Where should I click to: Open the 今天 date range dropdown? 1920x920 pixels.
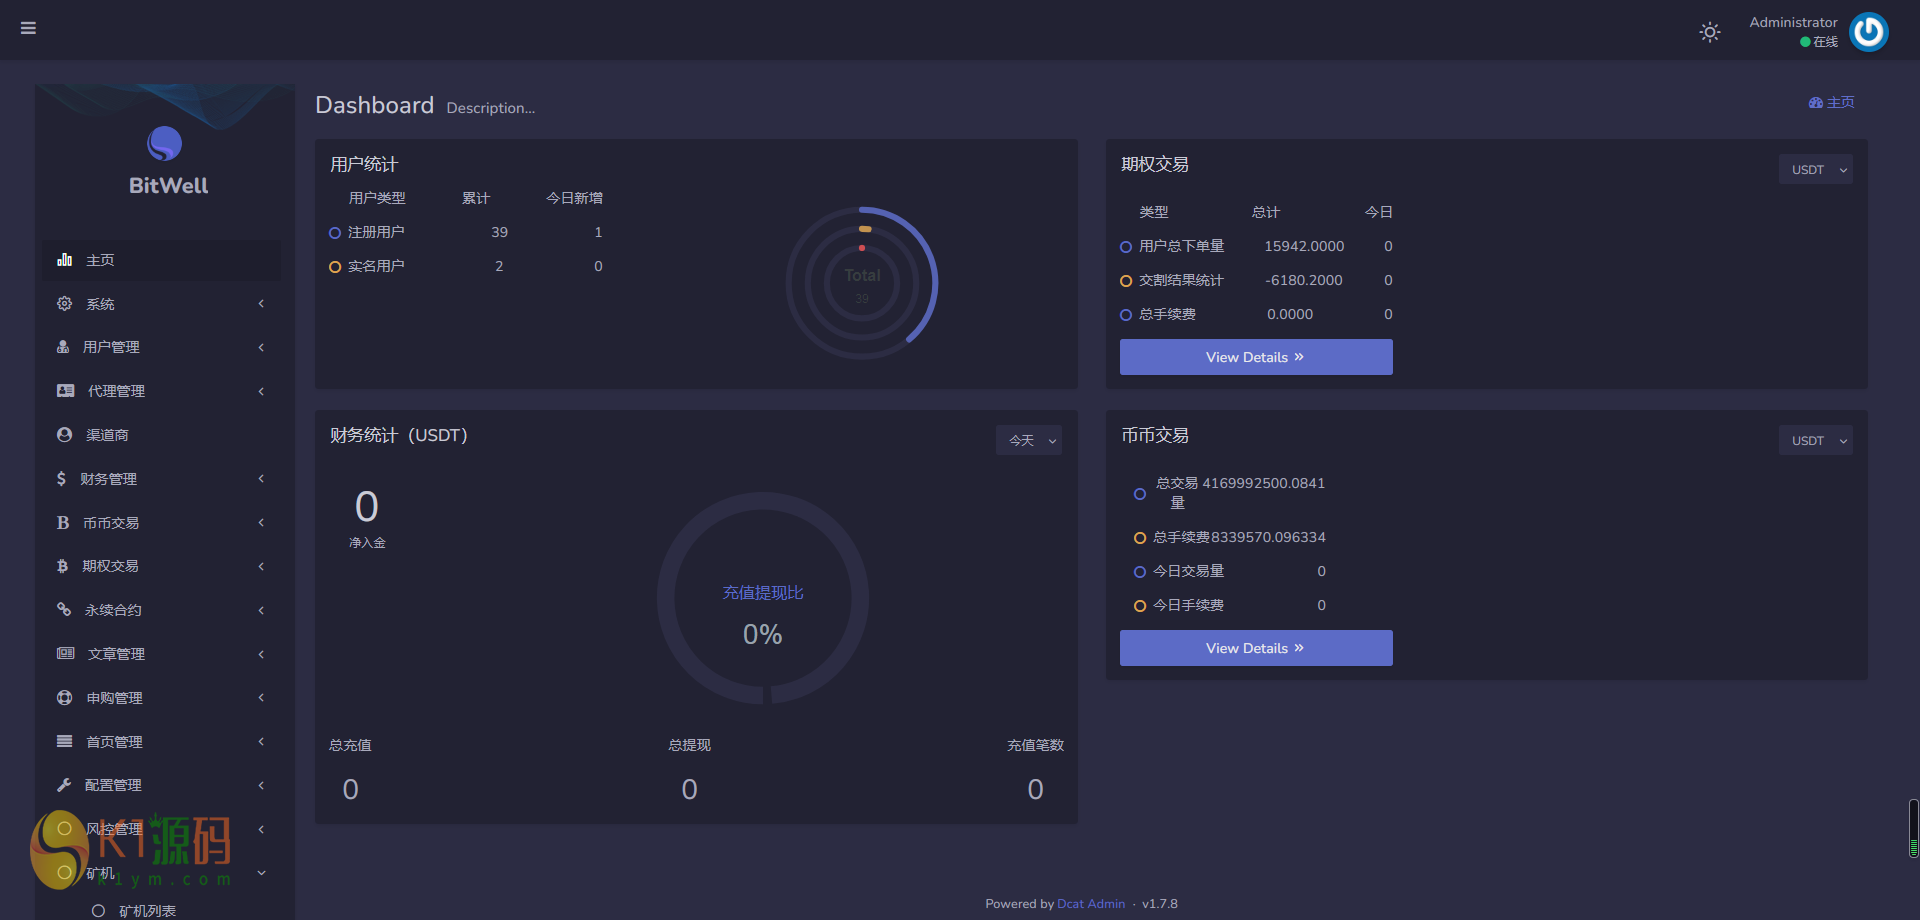pyautogui.click(x=1029, y=441)
